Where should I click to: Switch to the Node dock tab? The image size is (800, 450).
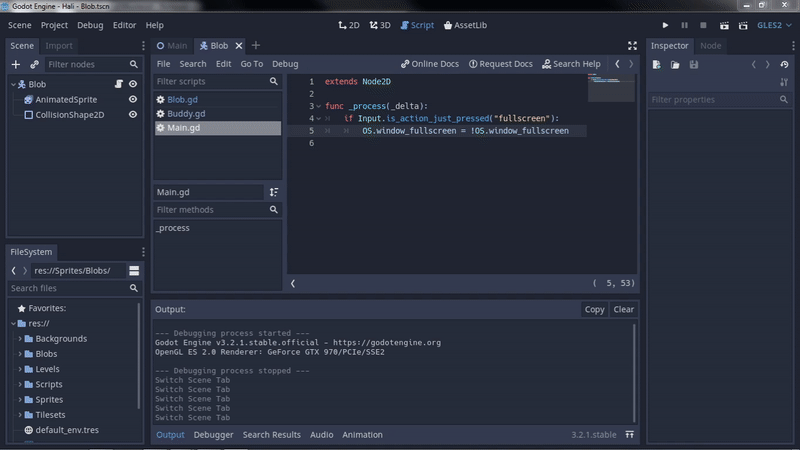coord(711,45)
